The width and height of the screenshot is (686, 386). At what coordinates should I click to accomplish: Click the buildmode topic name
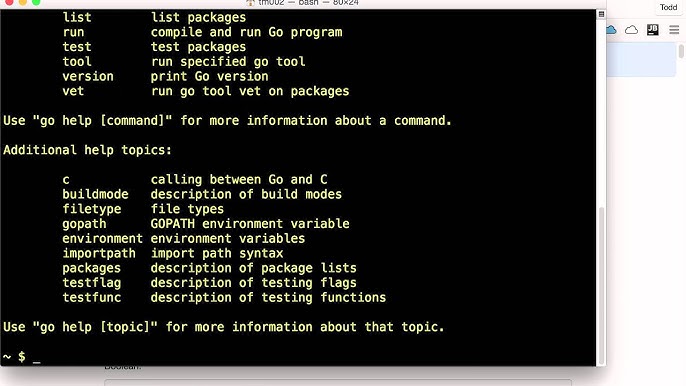(95, 194)
